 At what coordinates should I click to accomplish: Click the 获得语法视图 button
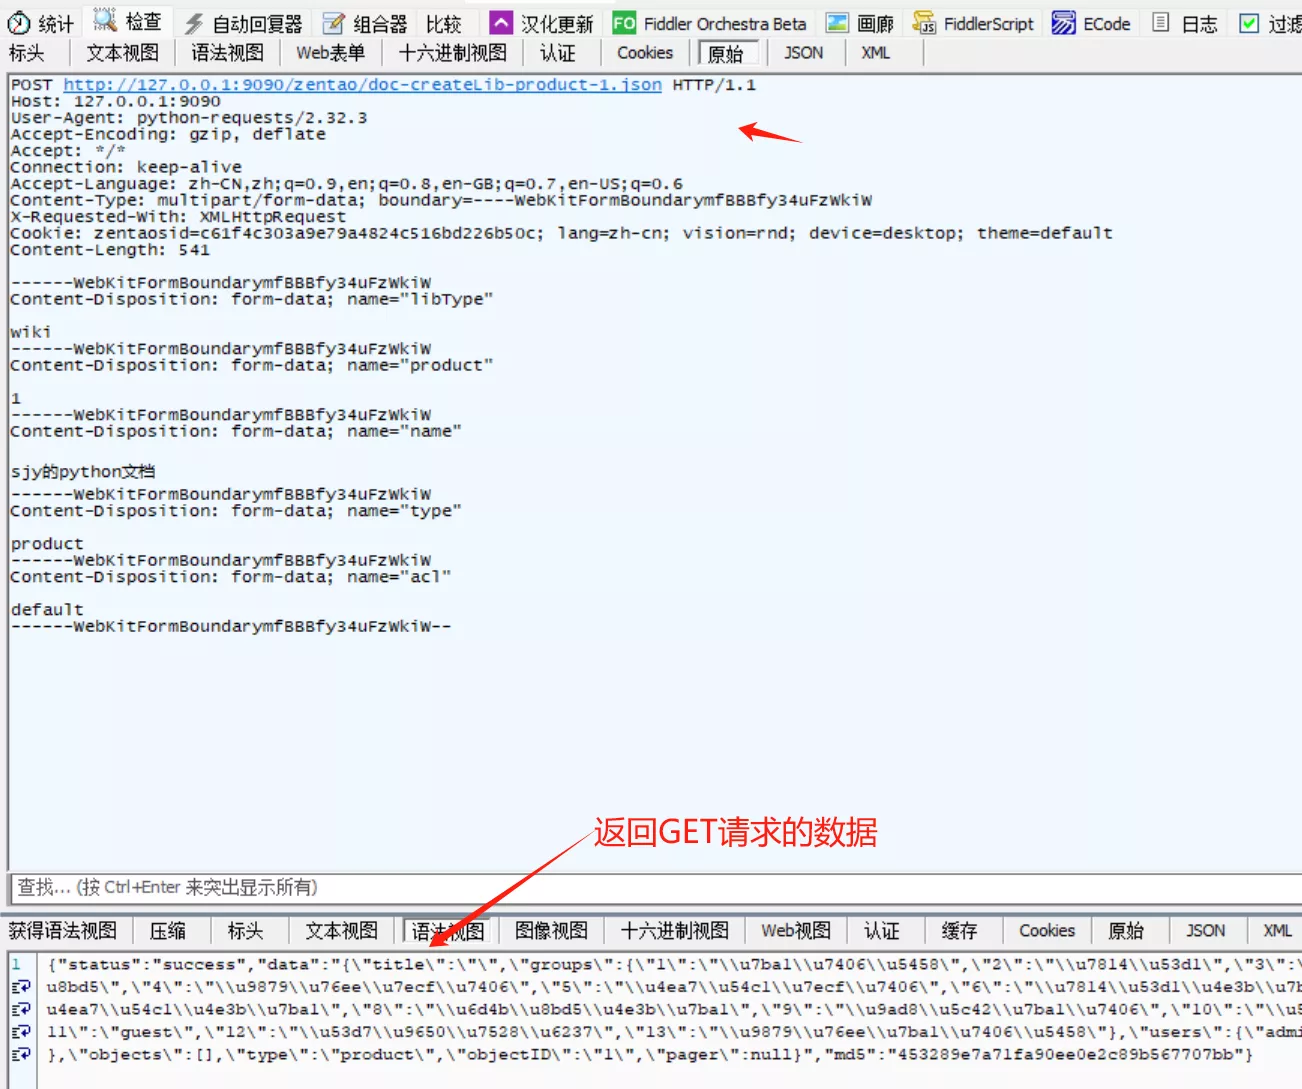click(63, 931)
